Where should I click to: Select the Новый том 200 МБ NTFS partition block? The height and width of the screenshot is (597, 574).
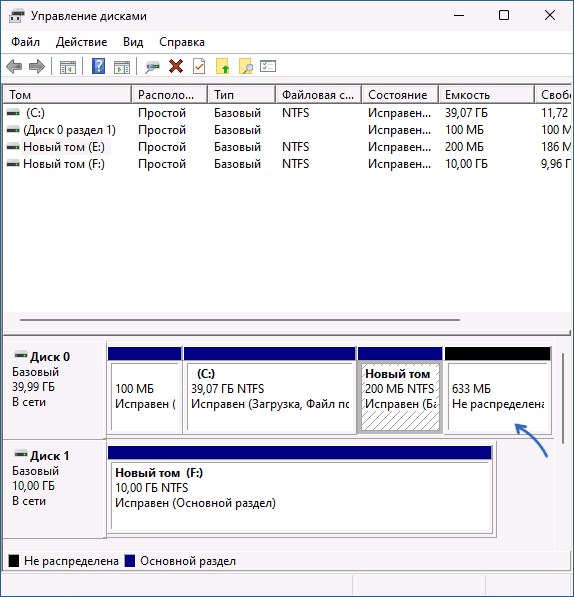click(400, 390)
